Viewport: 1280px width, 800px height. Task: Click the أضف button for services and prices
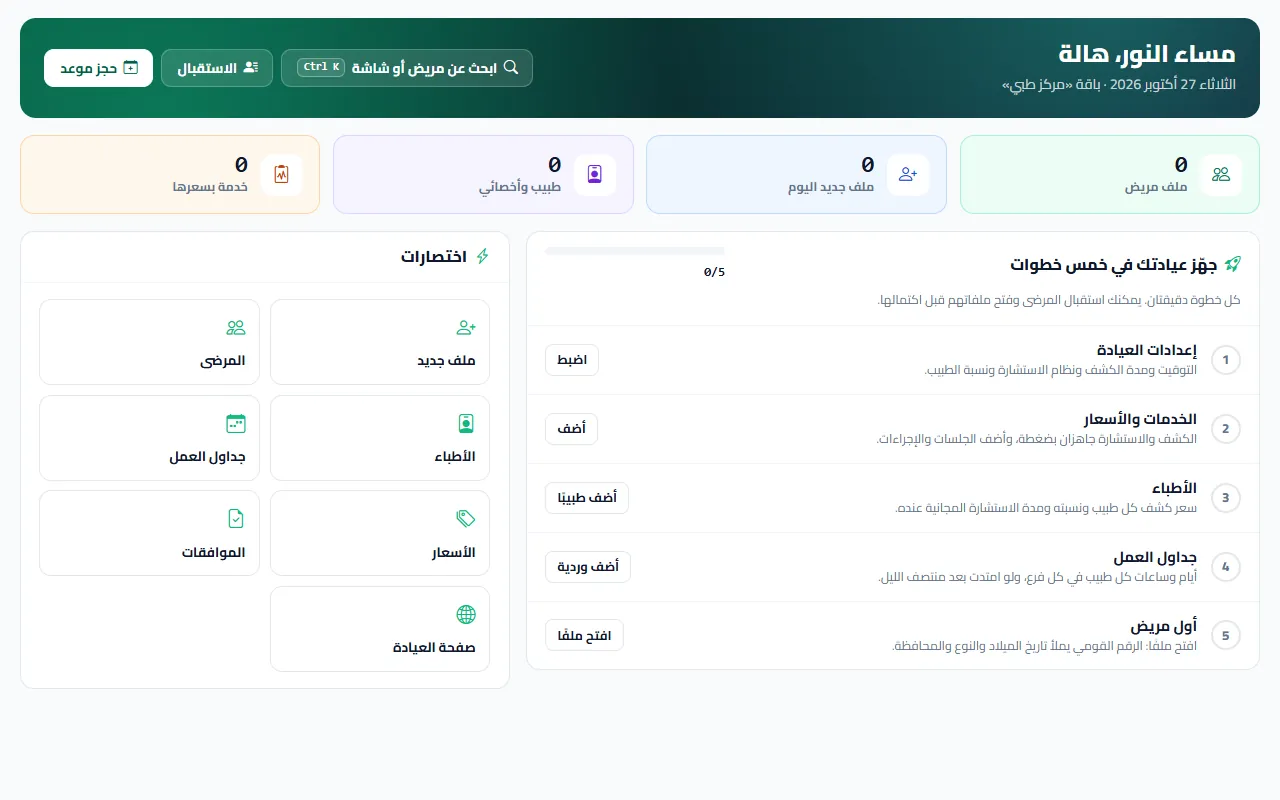(x=572, y=429)
